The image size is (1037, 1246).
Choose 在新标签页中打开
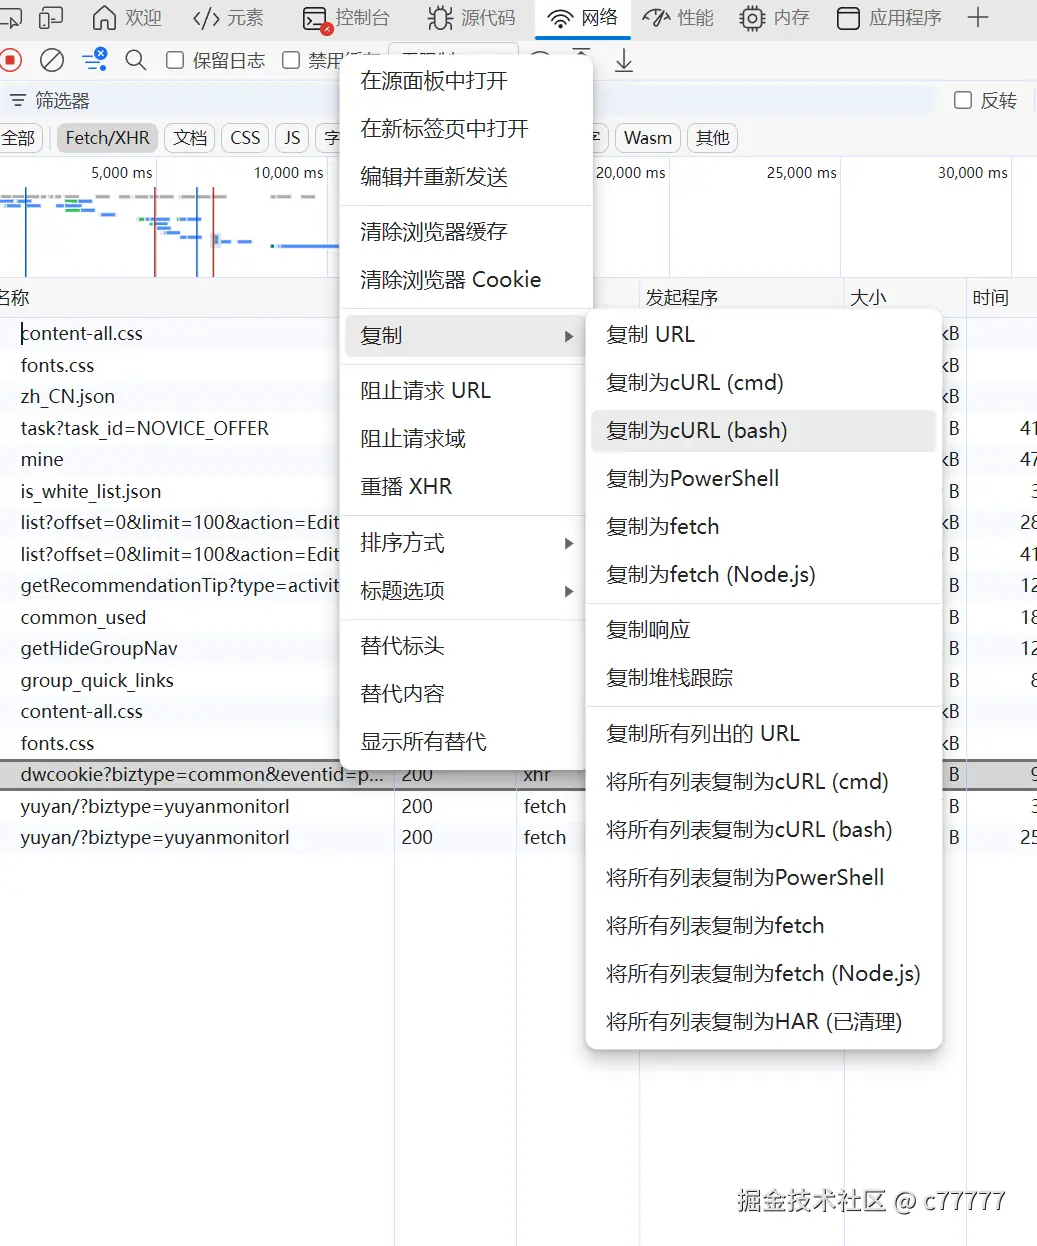pyautogui.click(x=466, y=129)
